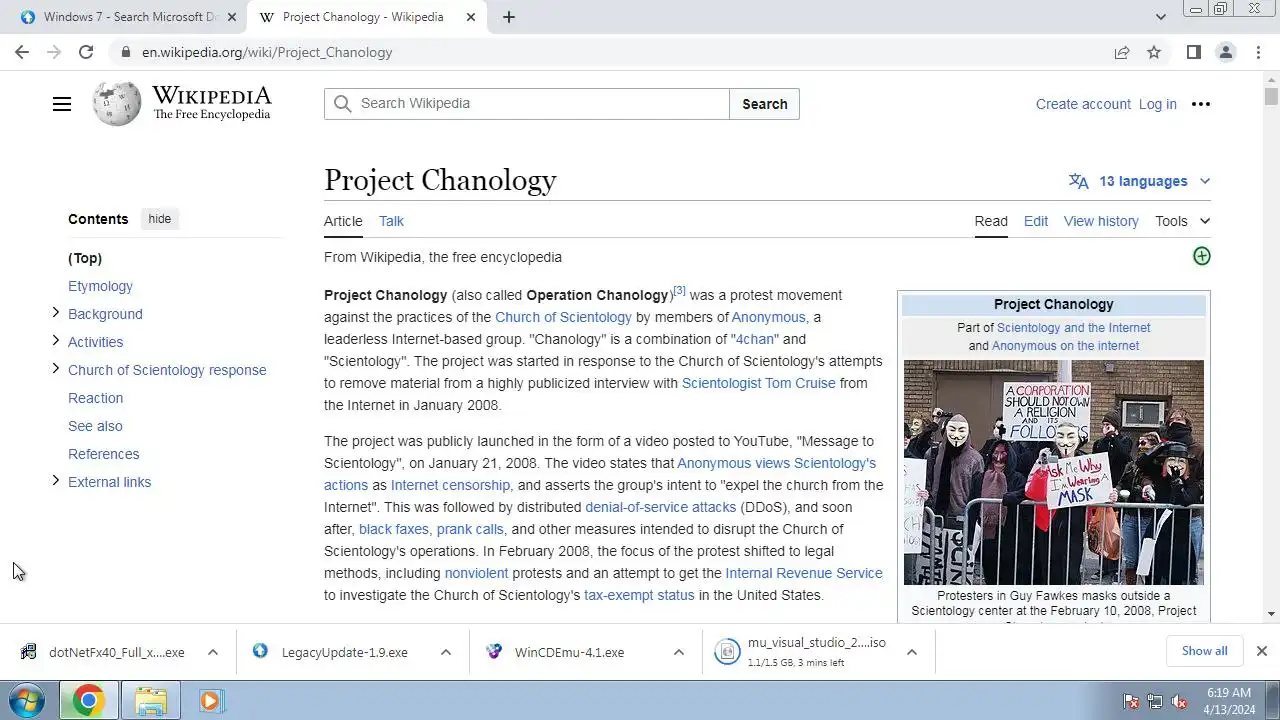Screen dimensions: 1280x720
Task: Click the Chrome taskbar icon
Action: [x=88, y=701]
